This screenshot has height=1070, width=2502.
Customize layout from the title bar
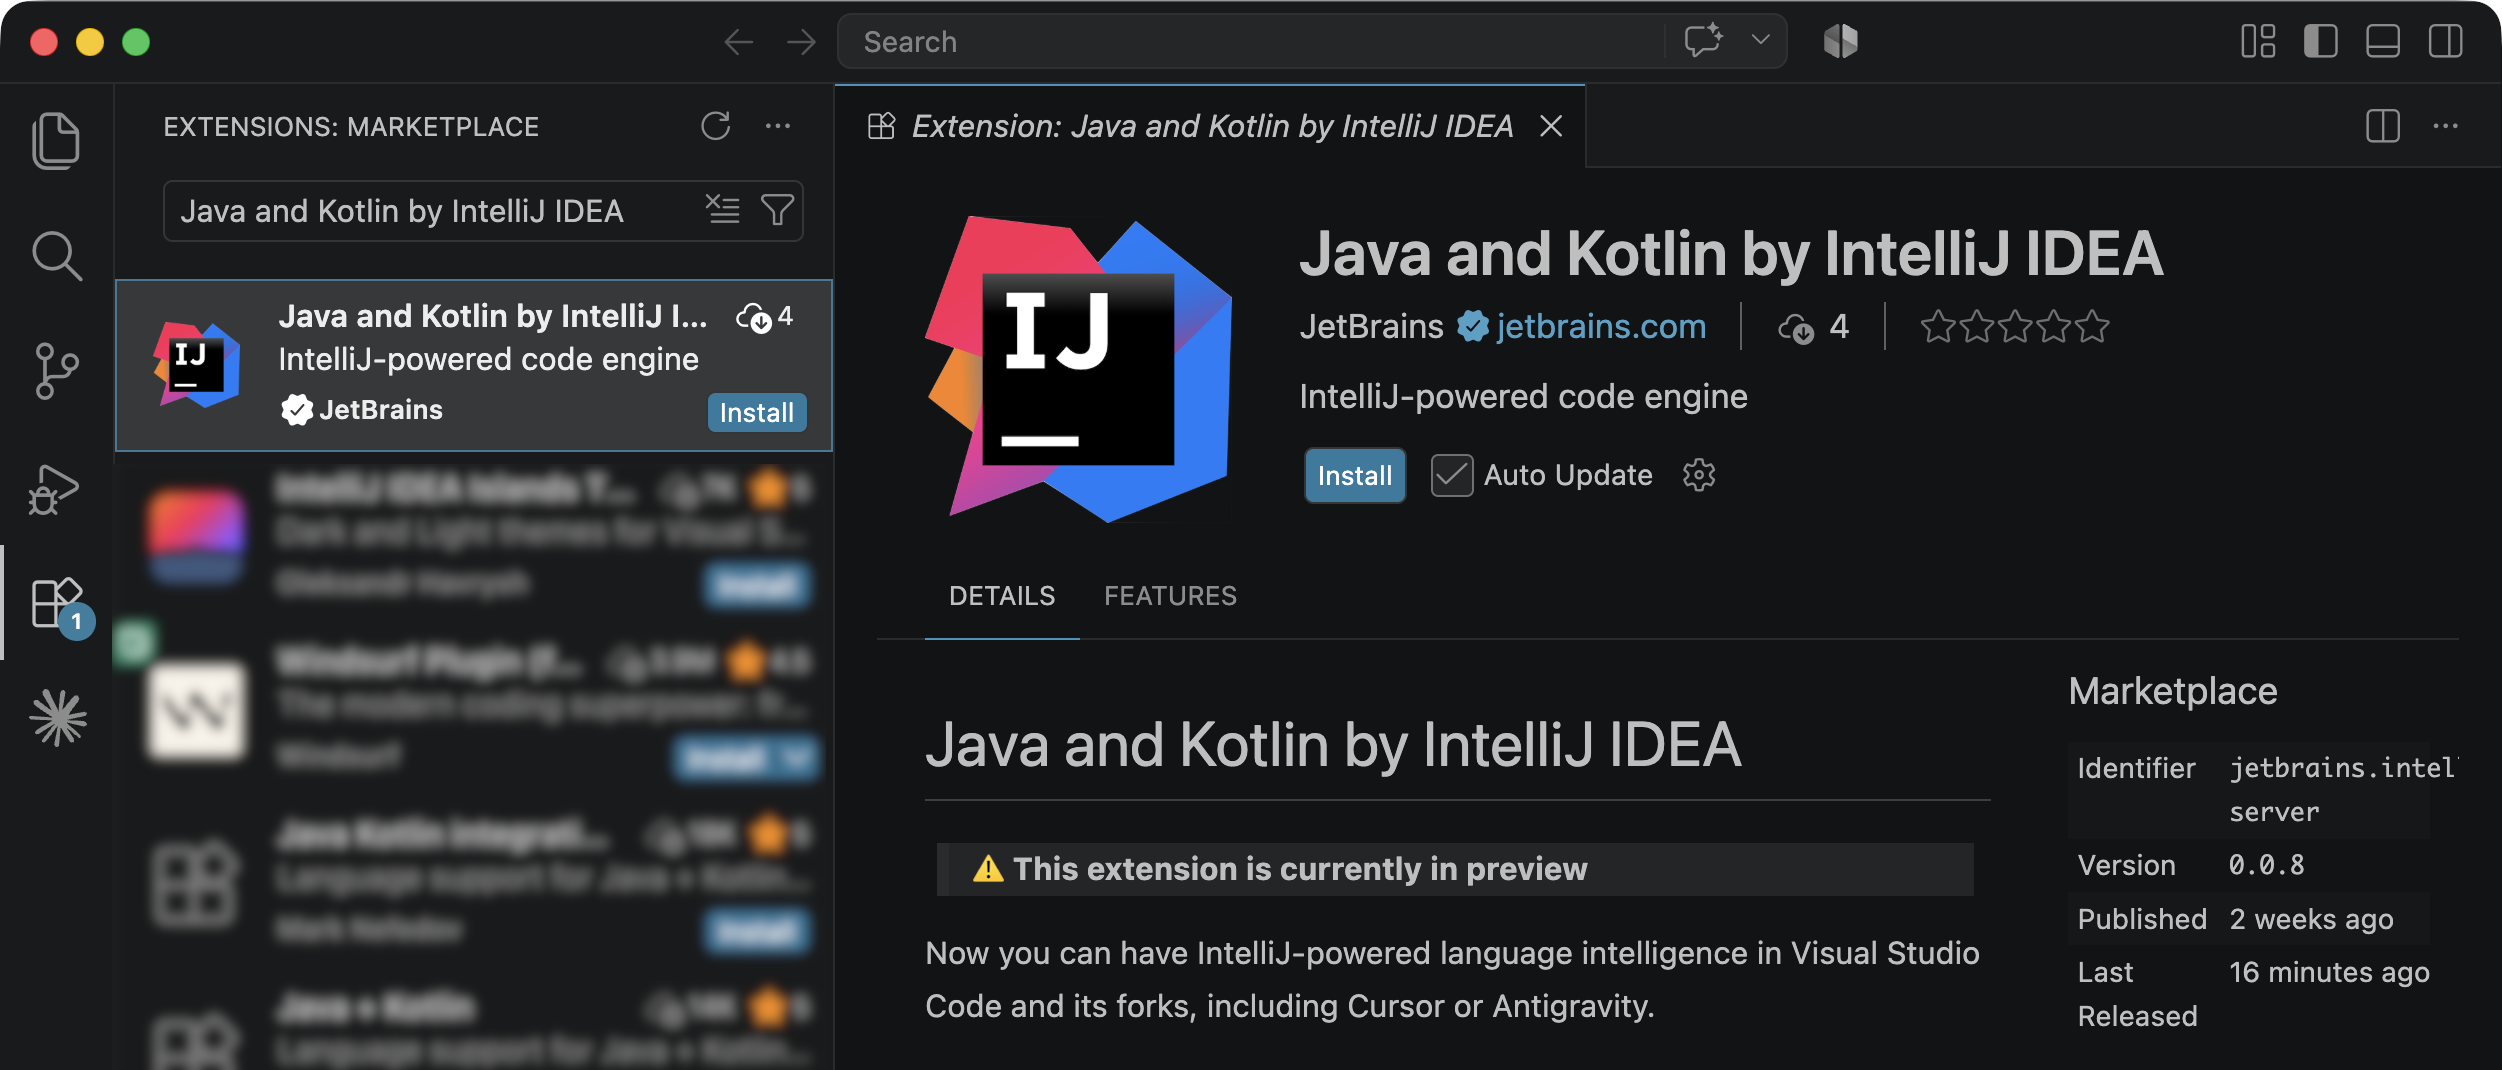pos(2258,41)
